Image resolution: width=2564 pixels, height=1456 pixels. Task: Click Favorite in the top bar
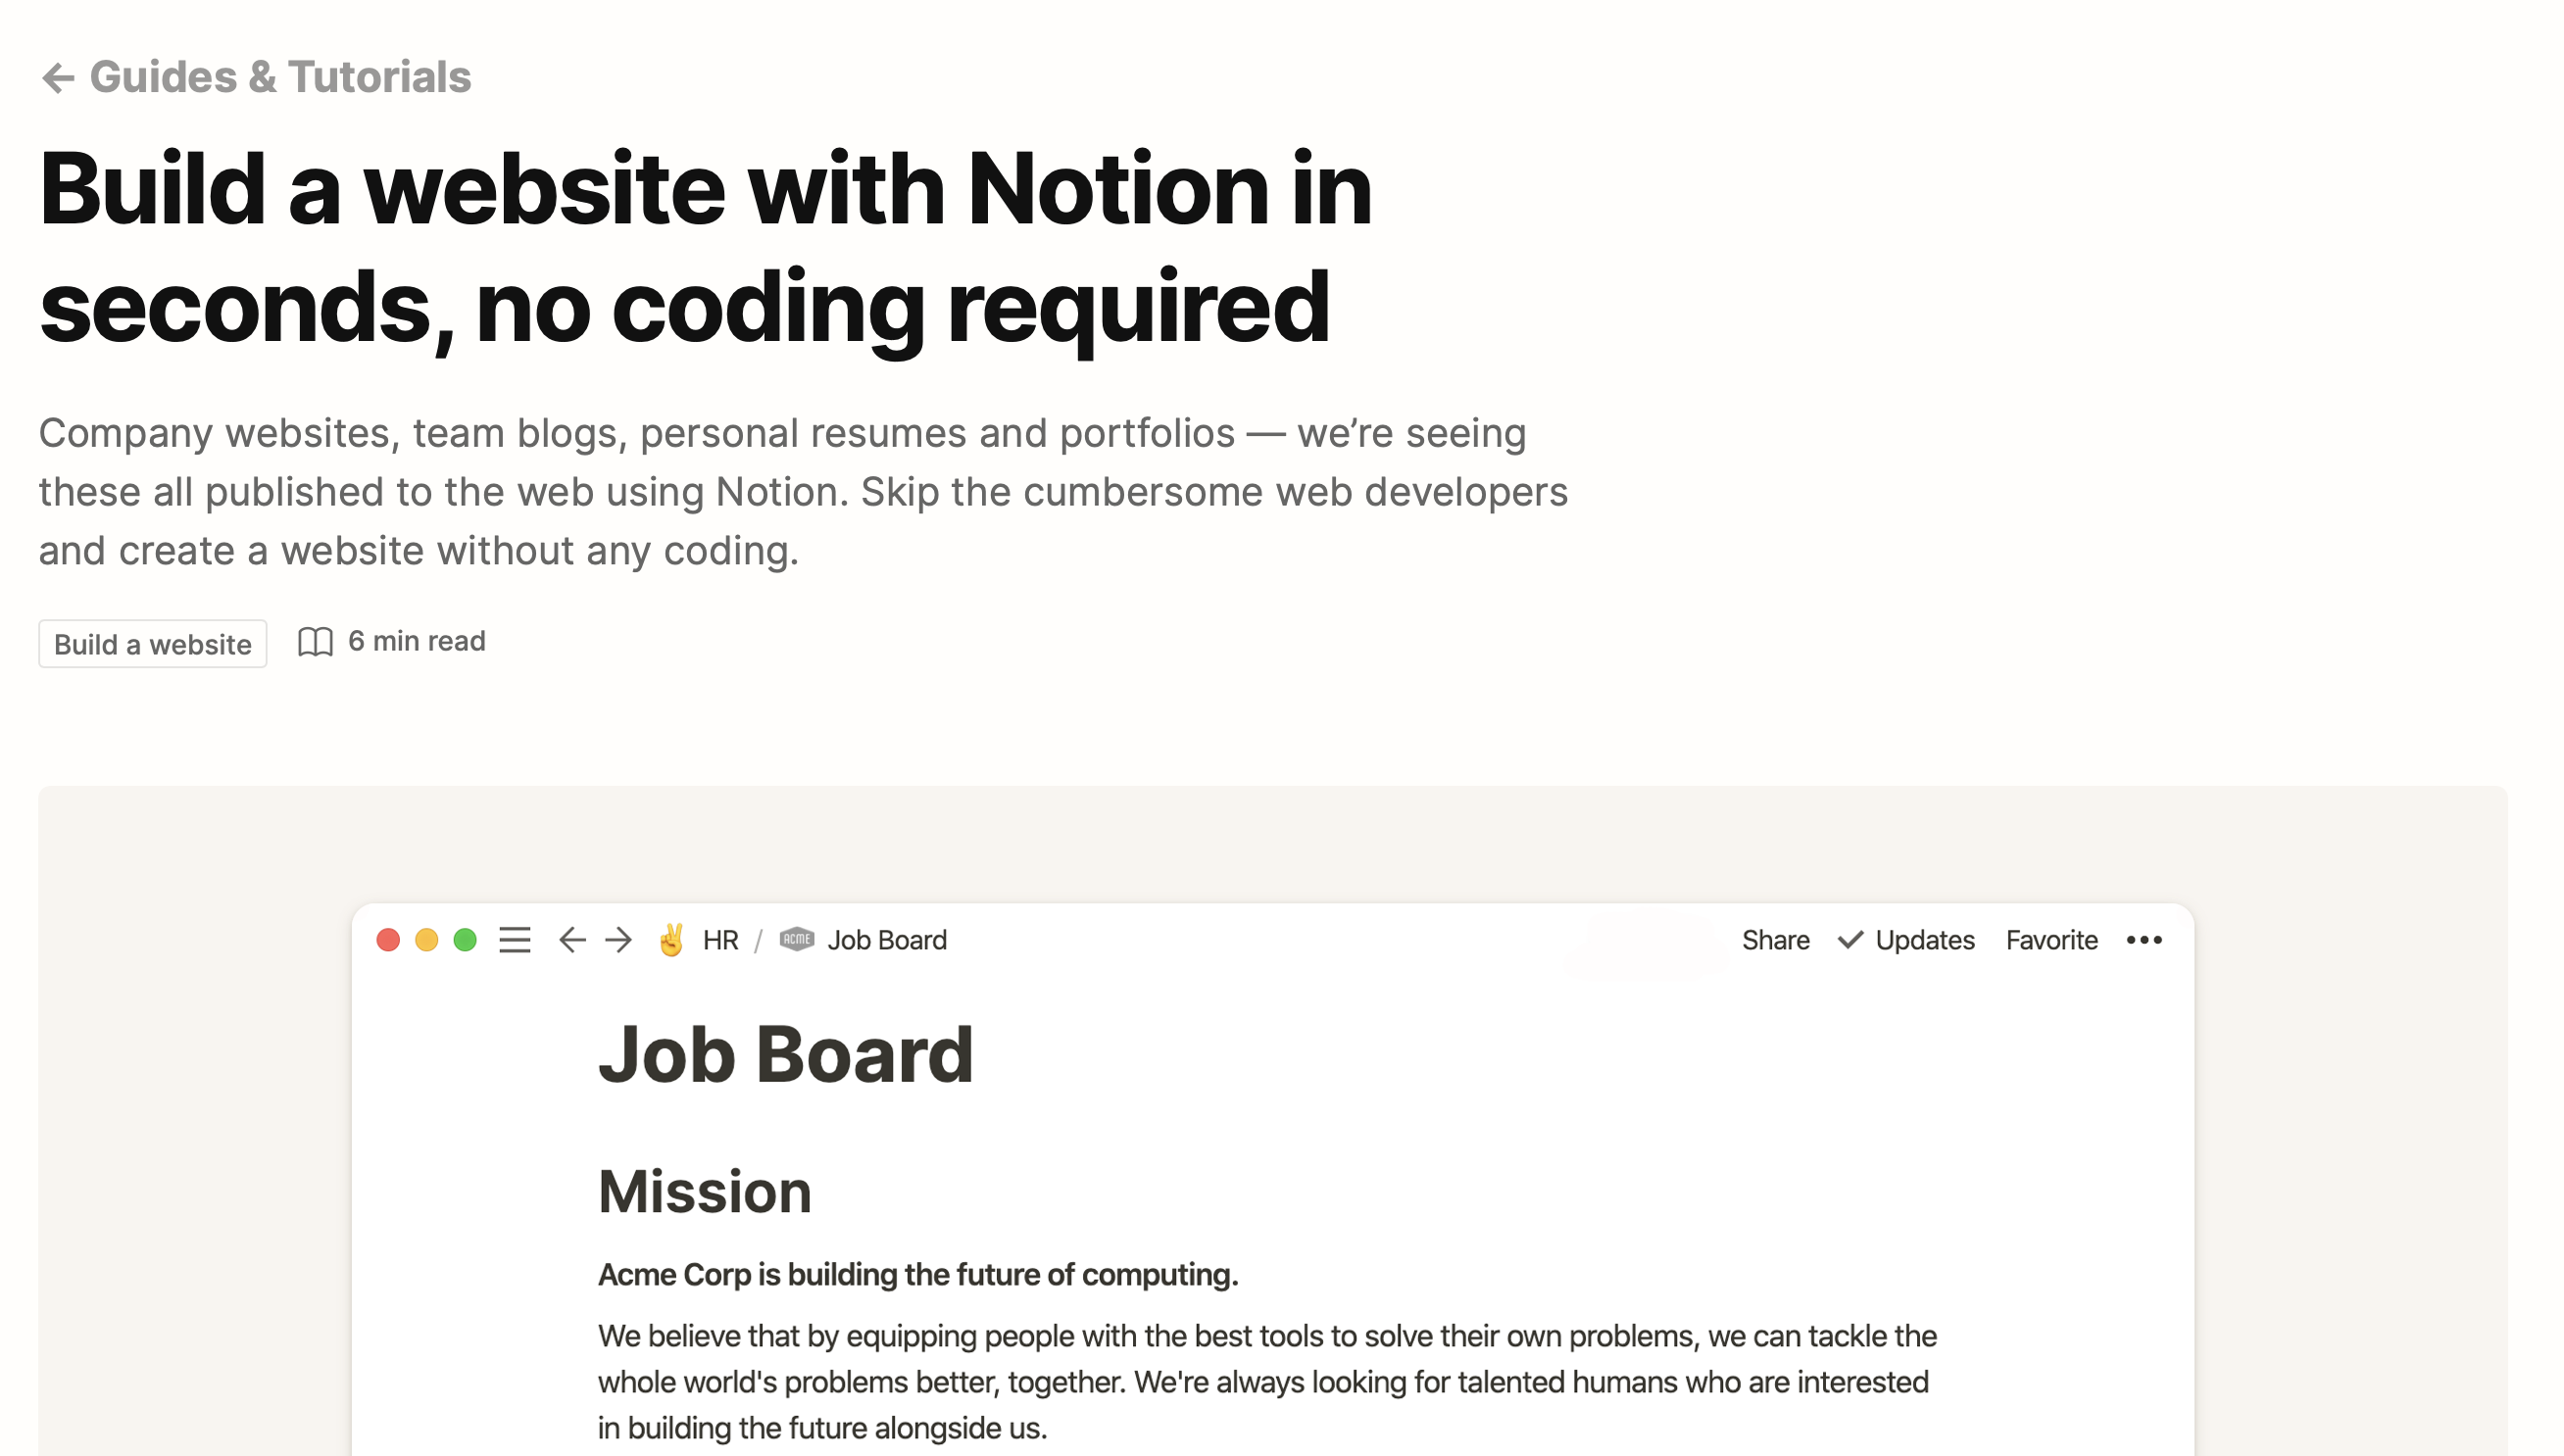2052,940
